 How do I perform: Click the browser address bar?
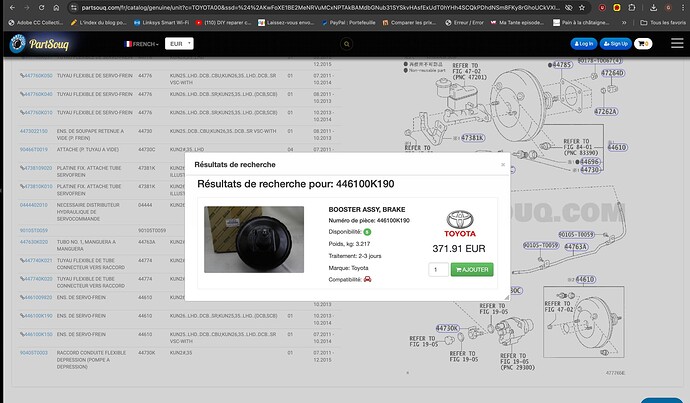pos(320,7)
